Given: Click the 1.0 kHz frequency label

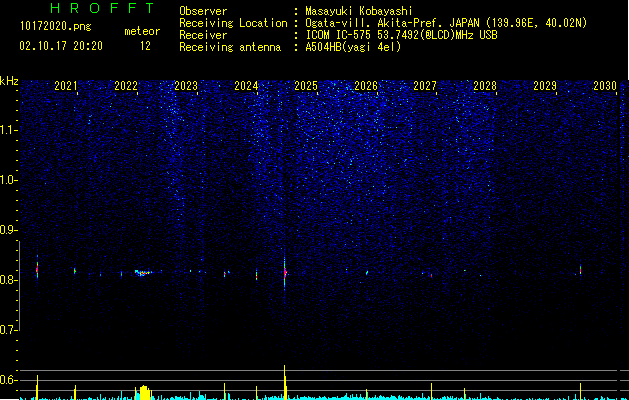Looking at the screenshot, I should [x=8, y=180].
